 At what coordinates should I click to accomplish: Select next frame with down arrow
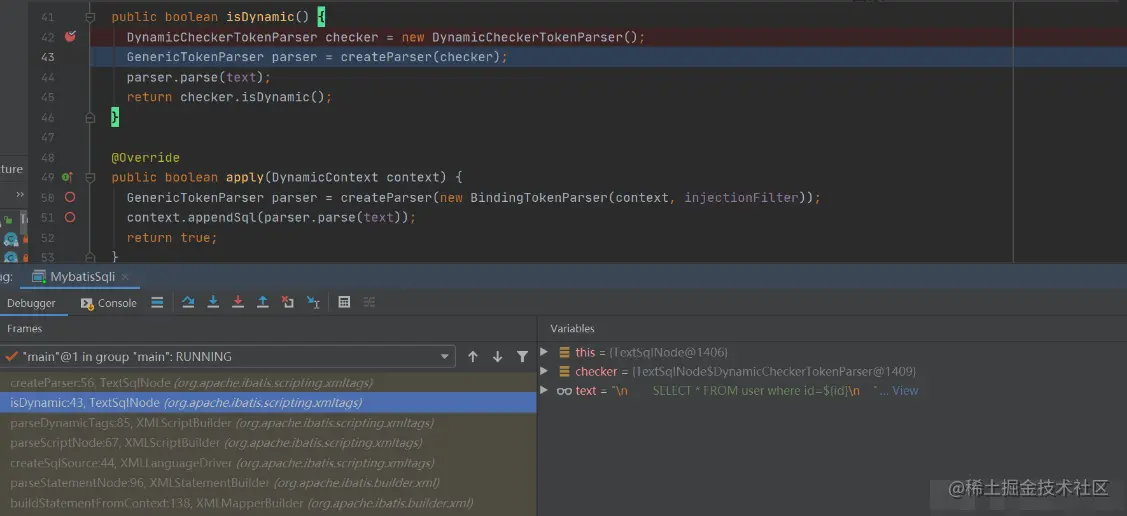(x=497, y=356)
